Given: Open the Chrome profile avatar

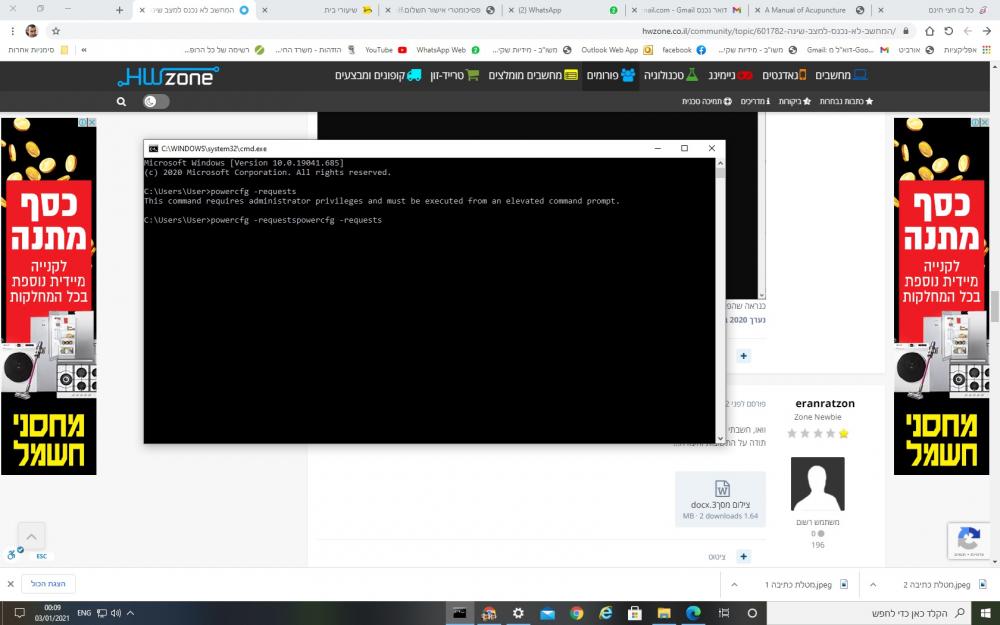Looking at the screenshot, I should point(32,31).
